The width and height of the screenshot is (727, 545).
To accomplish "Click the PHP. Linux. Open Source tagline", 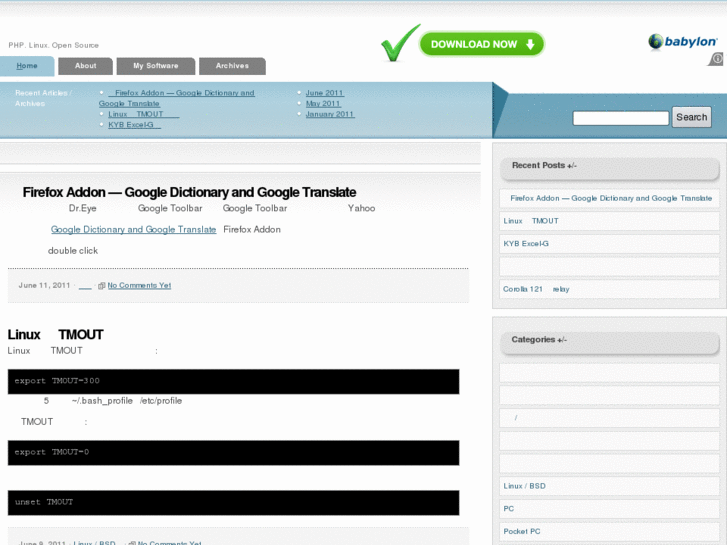I will tap(53, 45).
